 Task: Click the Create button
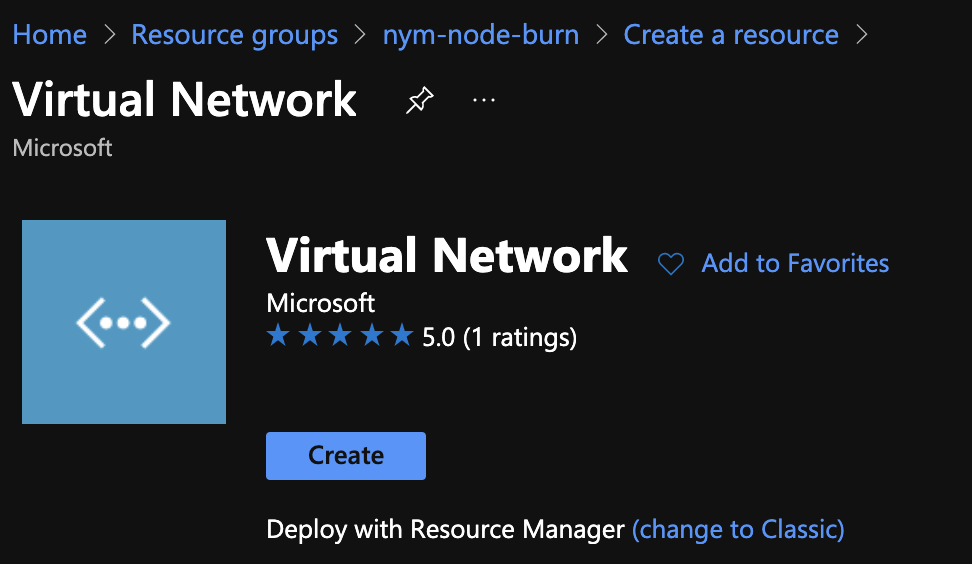[x=346, y=456]
